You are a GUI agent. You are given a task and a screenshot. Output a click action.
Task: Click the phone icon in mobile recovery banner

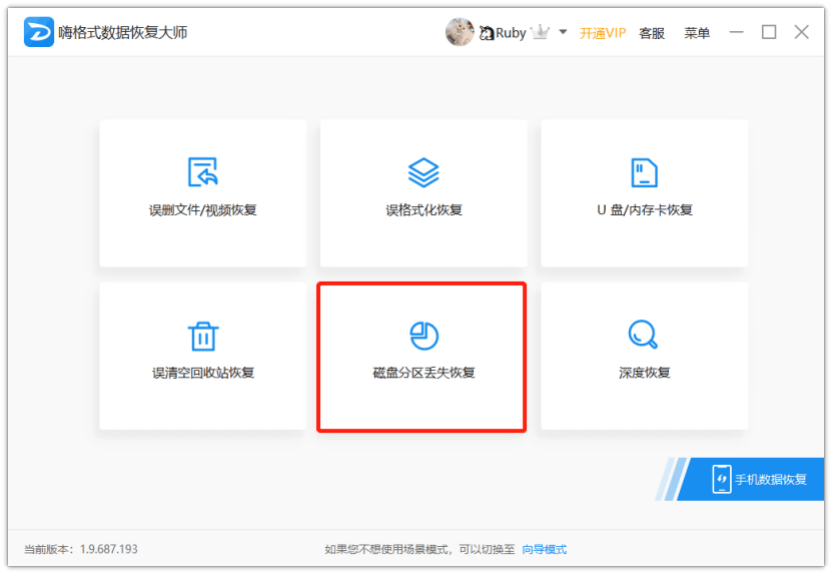click(722, 479)
